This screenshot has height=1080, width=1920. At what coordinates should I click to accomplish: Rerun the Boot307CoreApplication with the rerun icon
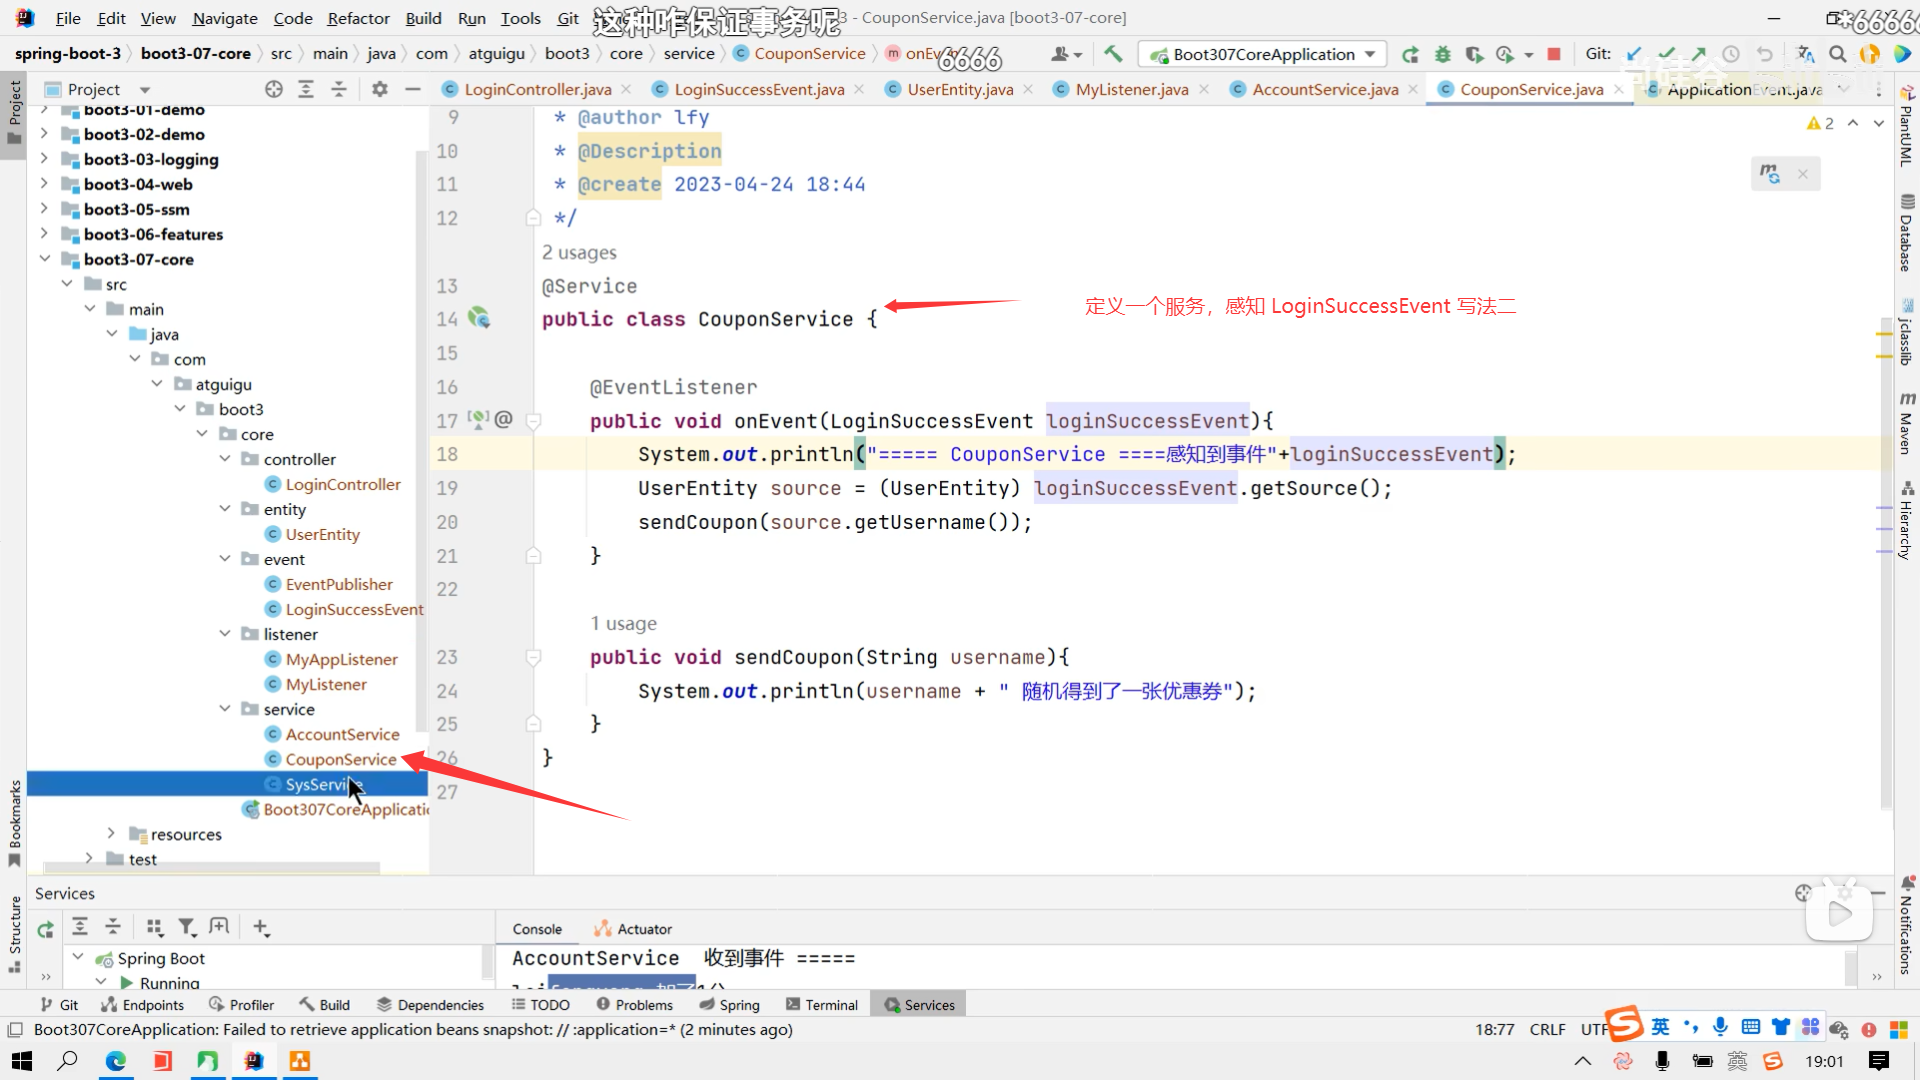tap(1410, 54)
